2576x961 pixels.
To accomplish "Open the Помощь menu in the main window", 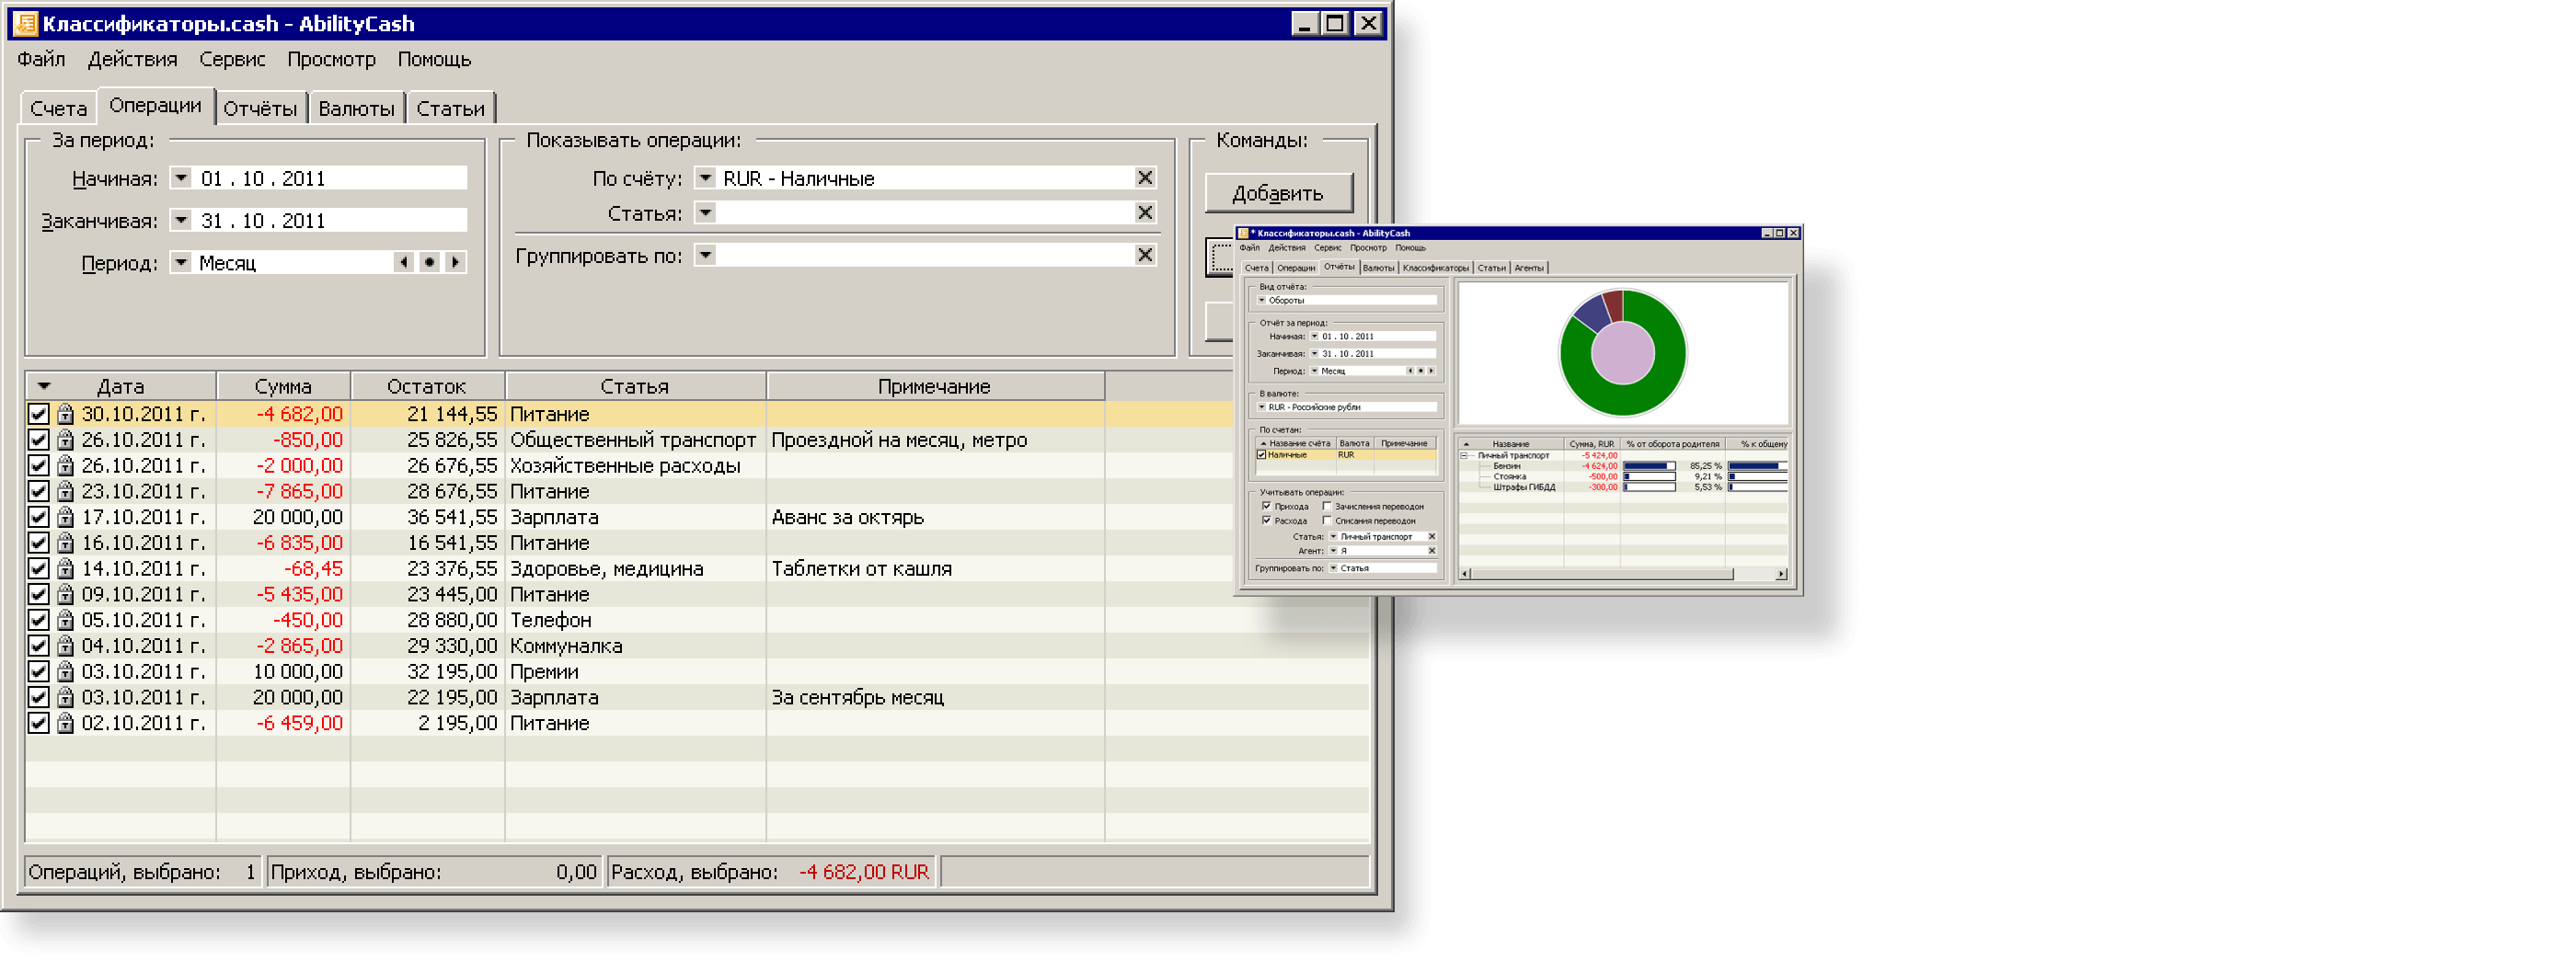I will tap(434, 59).
